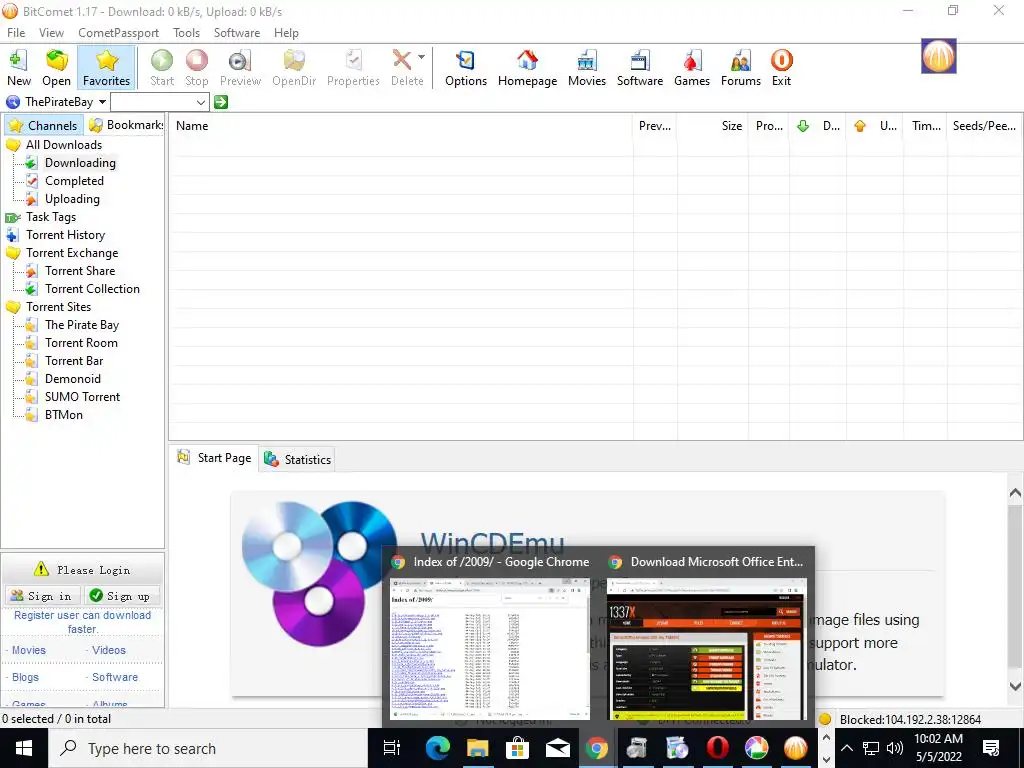Click the Sign in button

click(42, 596)
